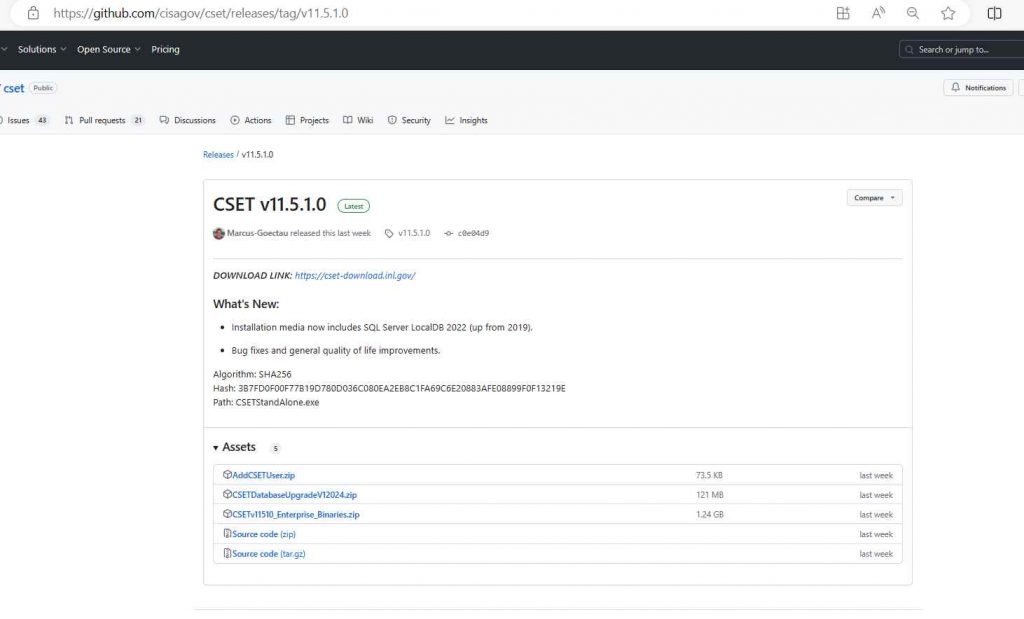
Task: Open the Insights tab
Action: click(x=466, y=120)
